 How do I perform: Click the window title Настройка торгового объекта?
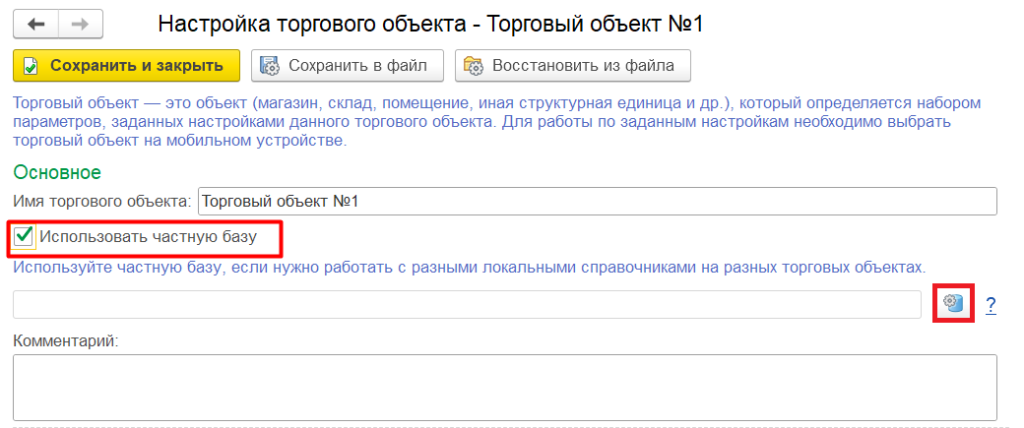(430, 24)
